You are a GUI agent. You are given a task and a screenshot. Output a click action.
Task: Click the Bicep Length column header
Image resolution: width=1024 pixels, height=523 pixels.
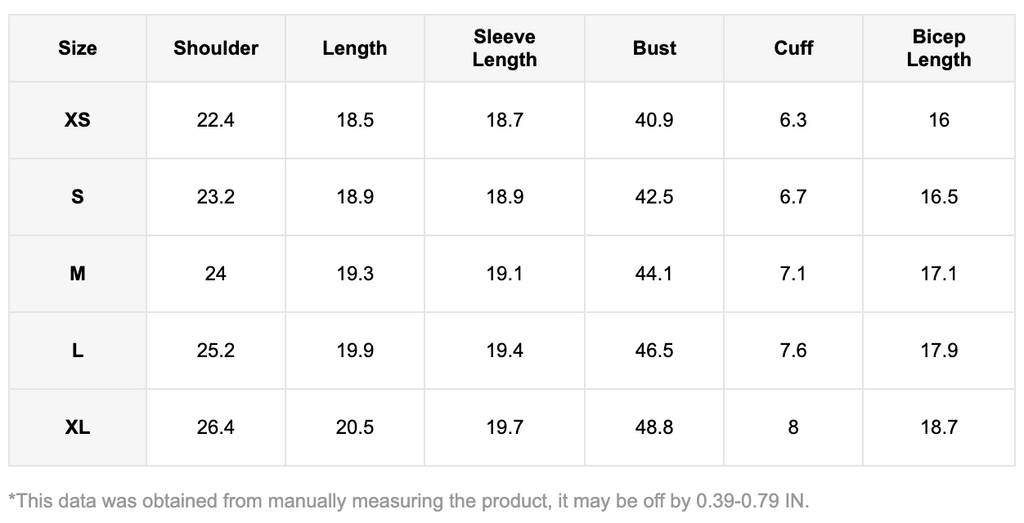[938, 48]
